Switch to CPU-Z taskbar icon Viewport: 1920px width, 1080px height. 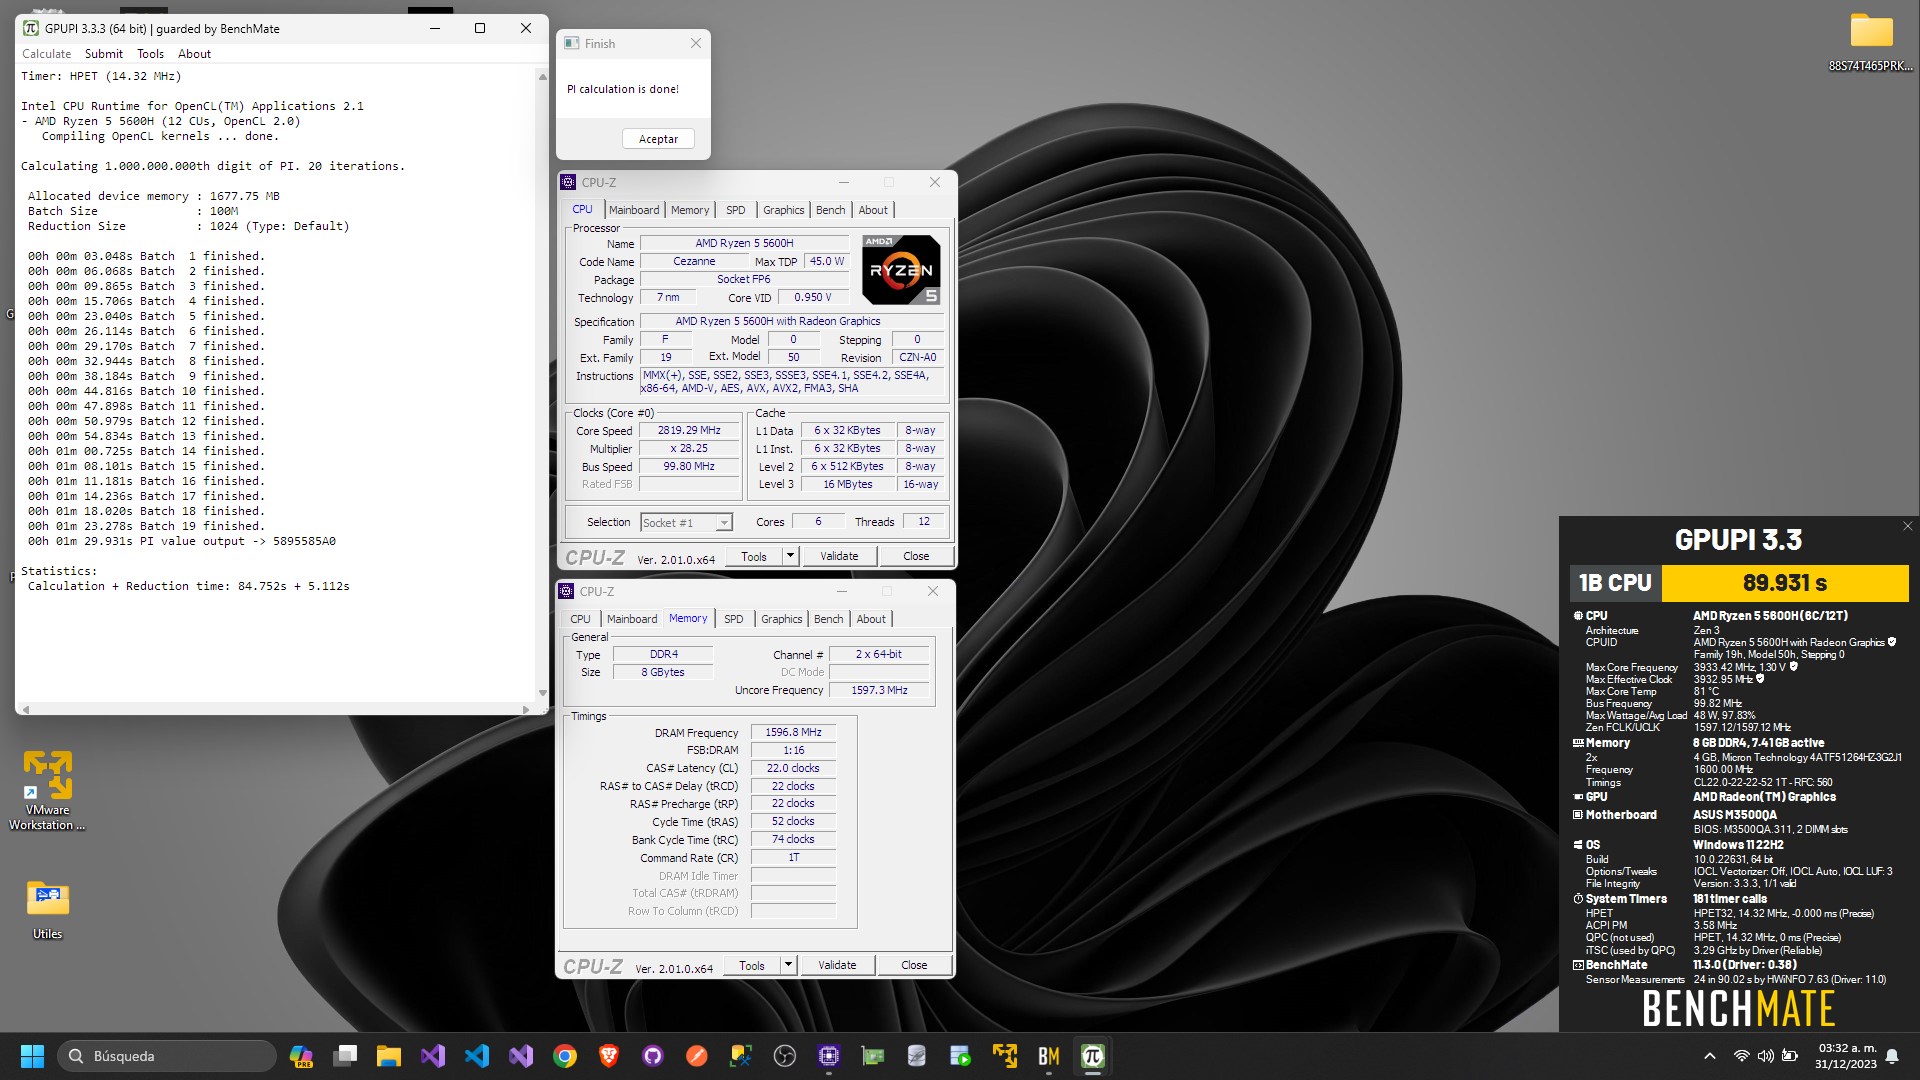pyautogui.click(x=829, y=1056)
